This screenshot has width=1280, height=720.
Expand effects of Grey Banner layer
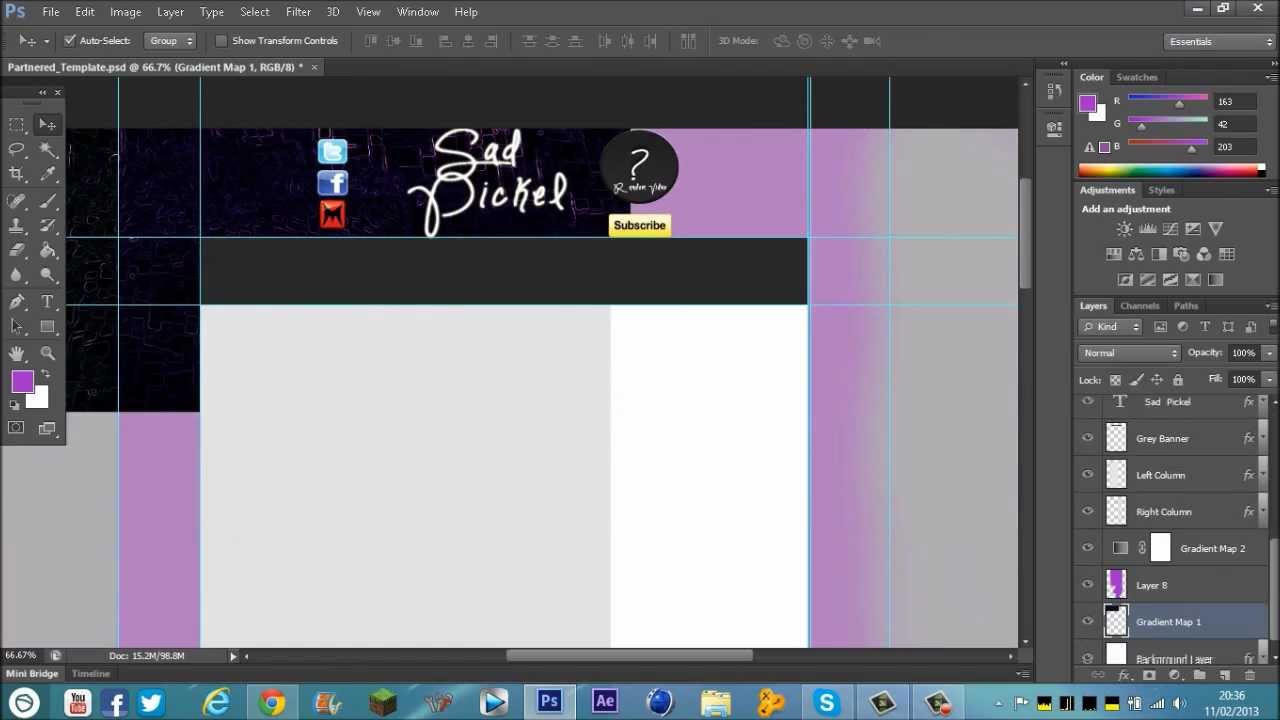tap(1263, 438)
